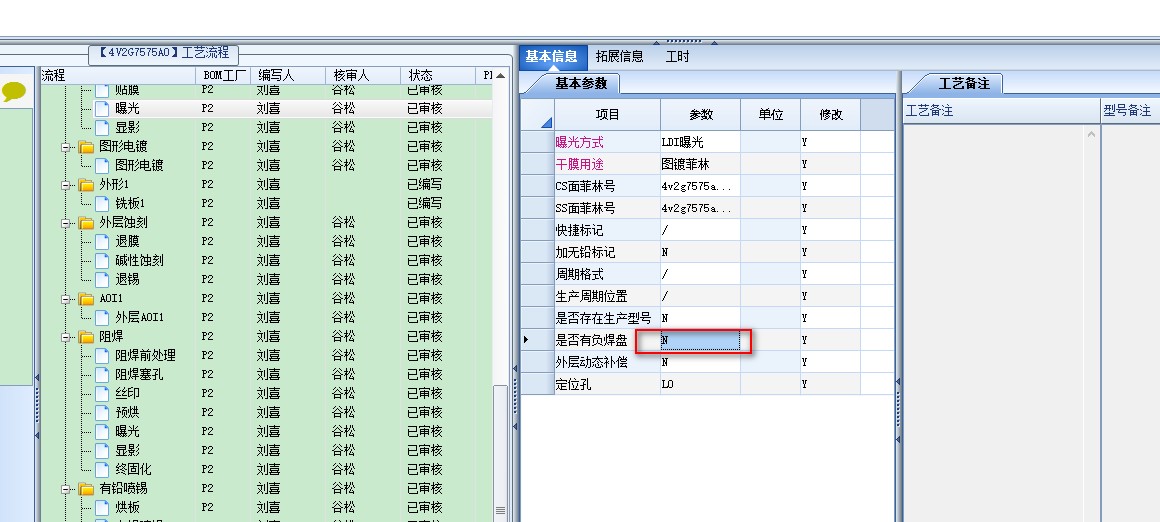
Task: Click the BOM工厂 column header
Action: 223,75
